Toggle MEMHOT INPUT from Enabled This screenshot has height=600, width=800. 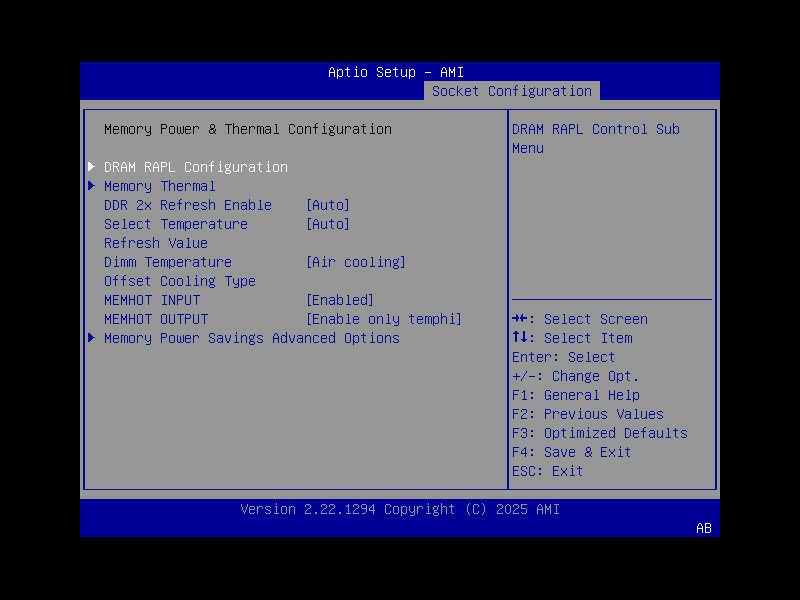[340, 299]
